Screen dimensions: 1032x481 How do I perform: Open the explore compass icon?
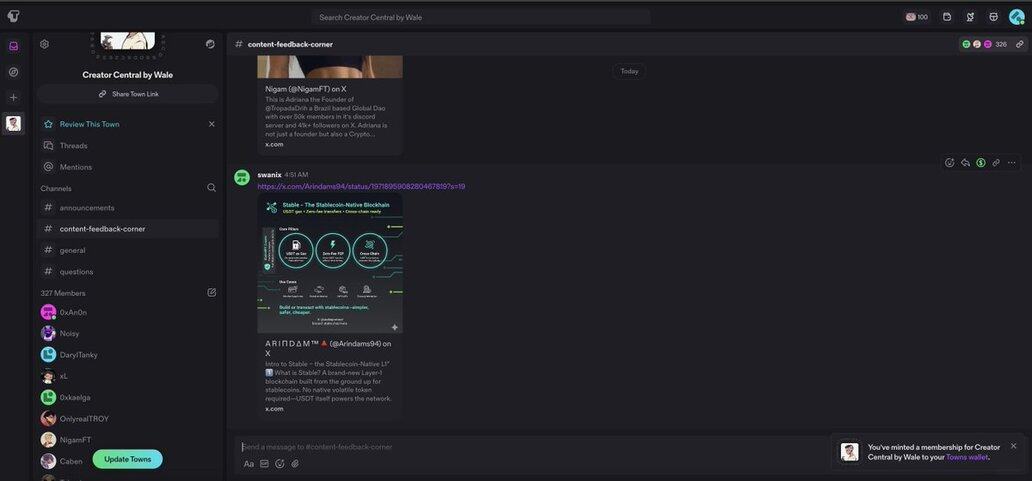click(13, 72)
